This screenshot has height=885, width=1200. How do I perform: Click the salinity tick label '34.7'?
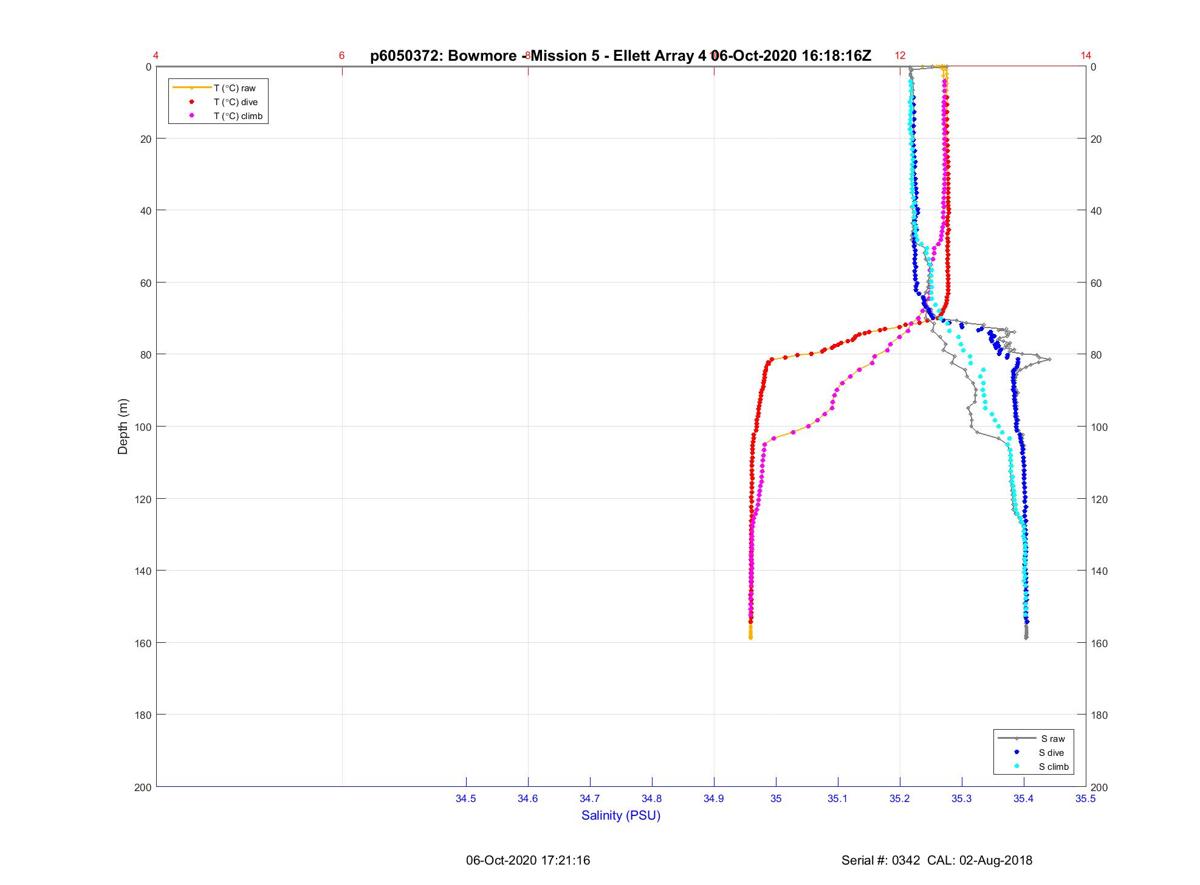tap(590, 799)
